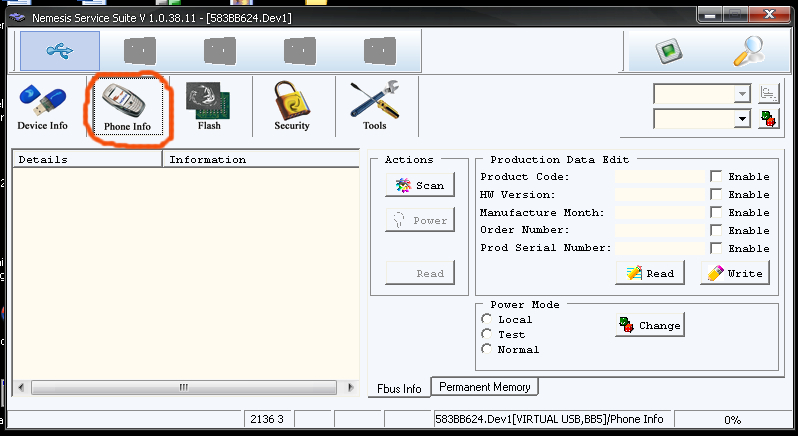Minimize the Nemesis Service Suite window
Viewport: 798px width, 436px height.
pyautogui.click(x=710, y=15)
